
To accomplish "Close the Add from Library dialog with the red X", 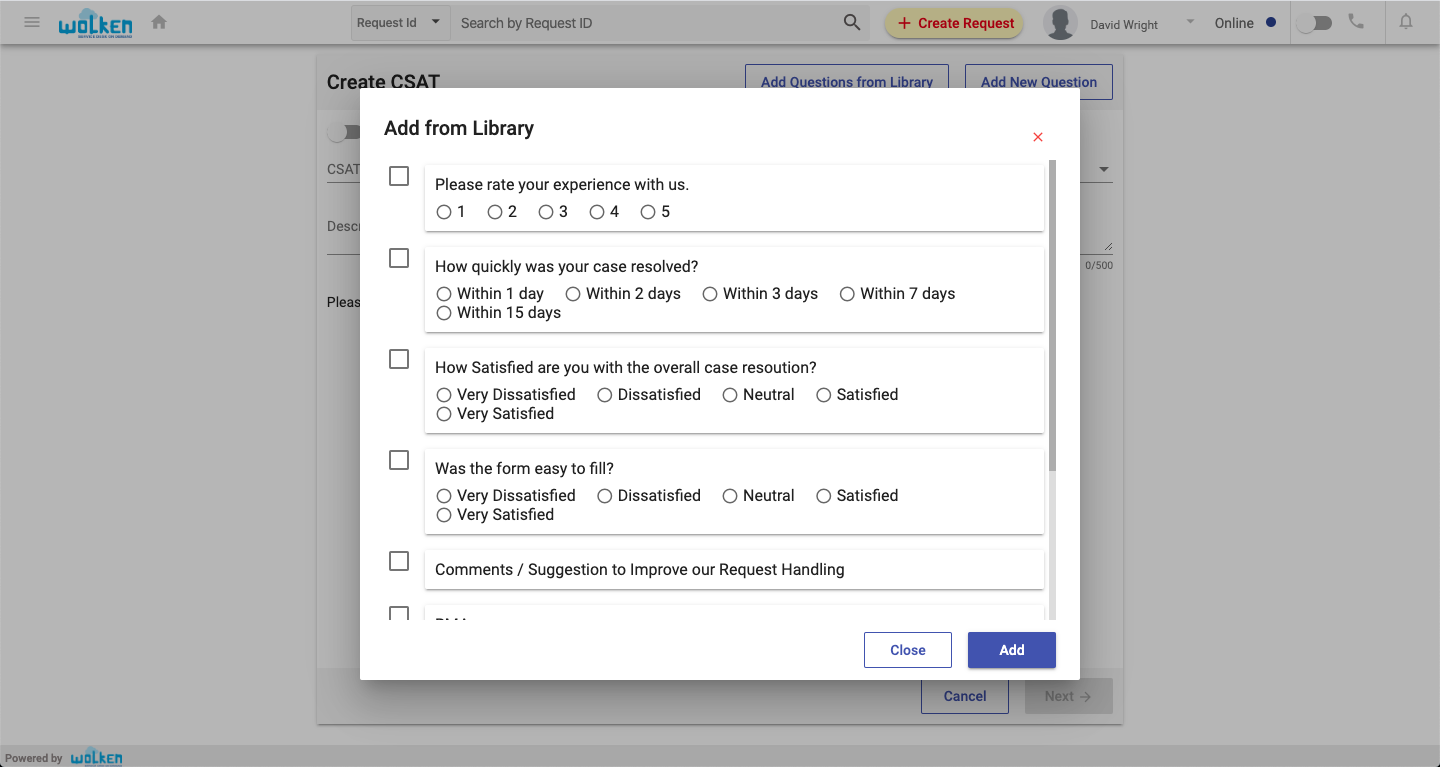I will [1038, 137].
